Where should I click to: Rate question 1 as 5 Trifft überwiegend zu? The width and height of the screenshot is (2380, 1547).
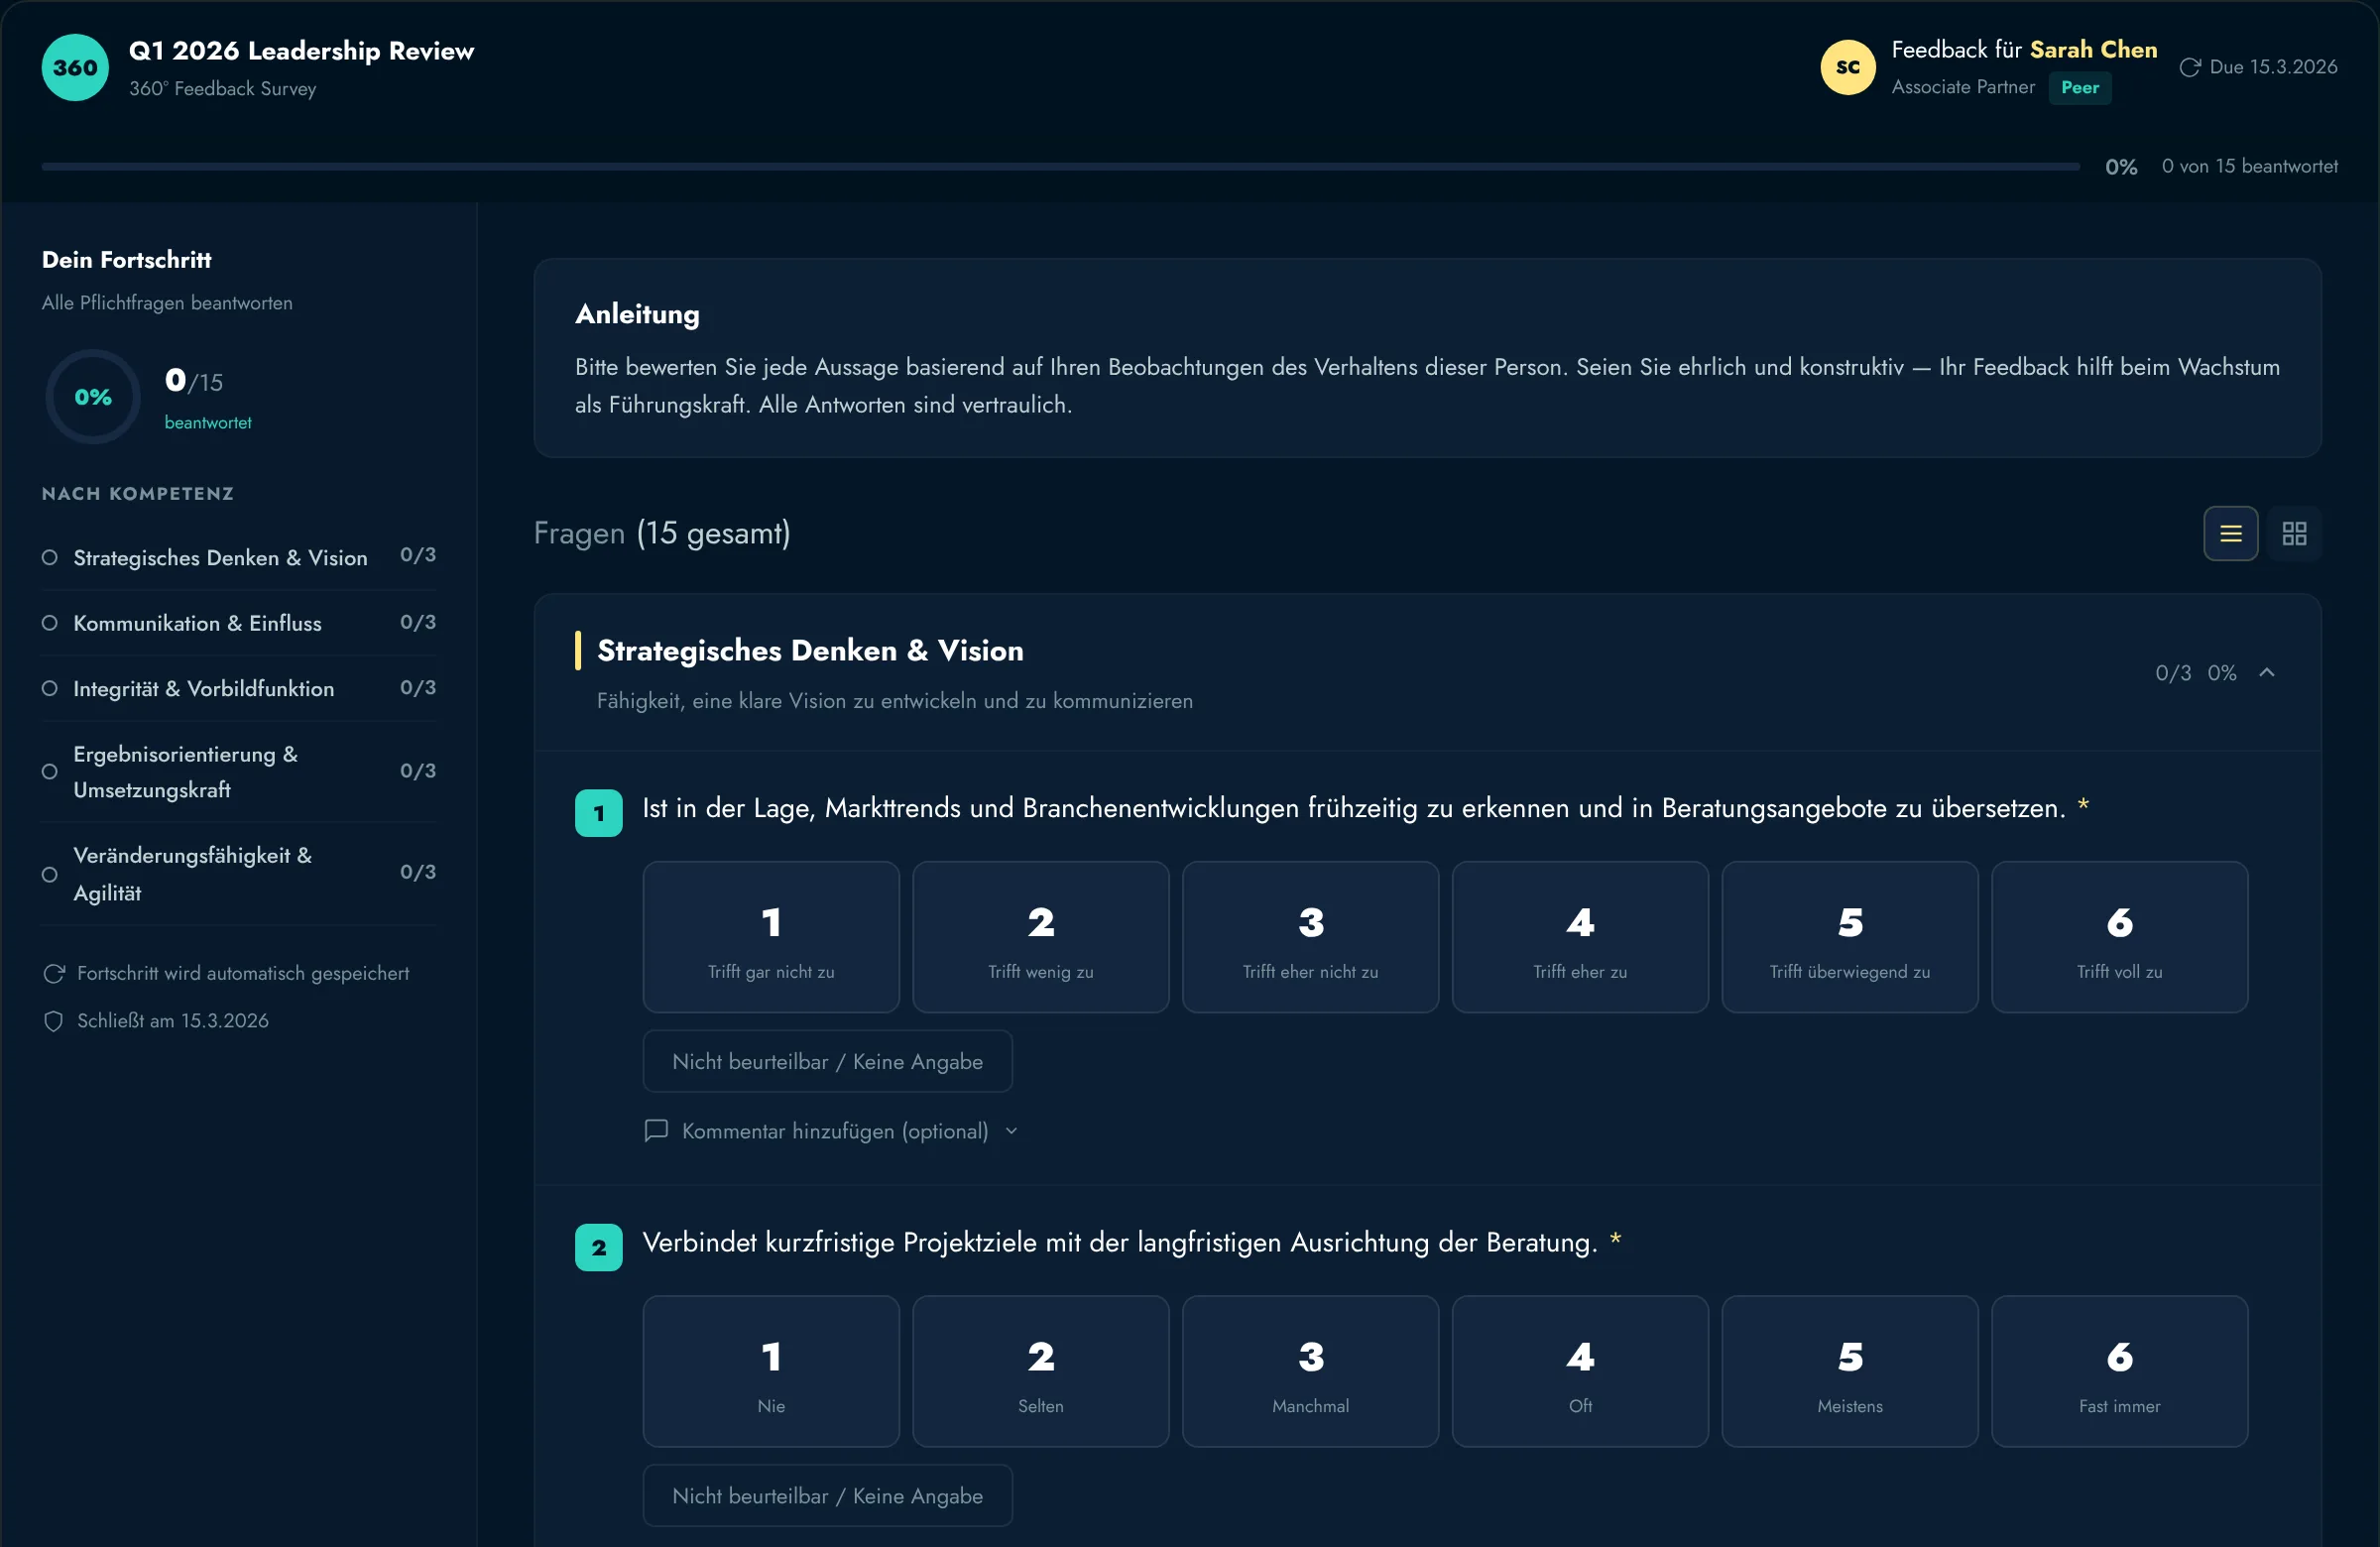[1849, 937]
